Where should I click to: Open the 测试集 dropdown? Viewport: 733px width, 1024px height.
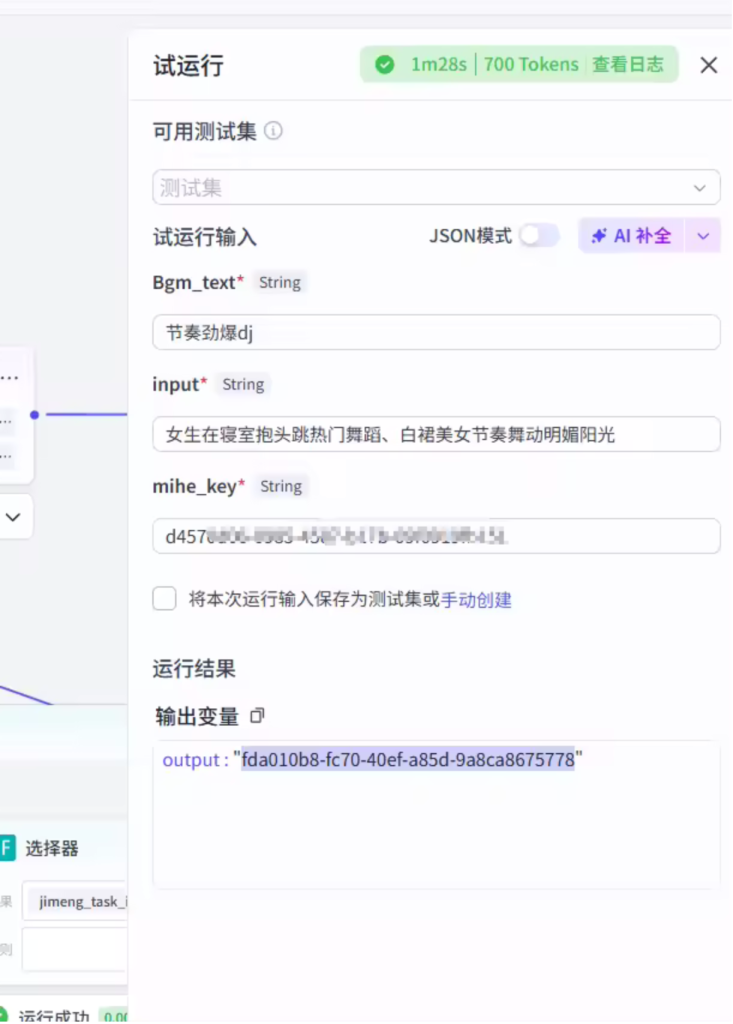(x=436, y=188)
